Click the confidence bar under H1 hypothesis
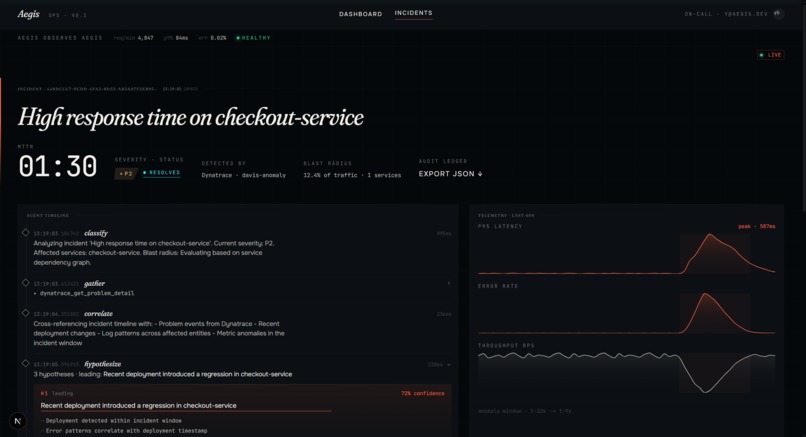 186,411
